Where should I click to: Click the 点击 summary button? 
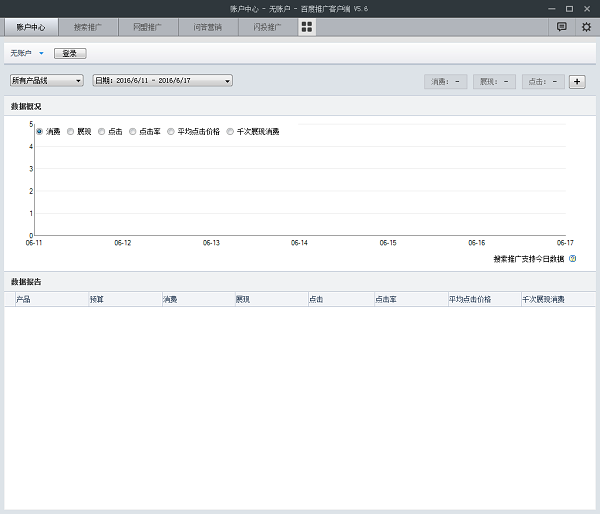(543, 82)
